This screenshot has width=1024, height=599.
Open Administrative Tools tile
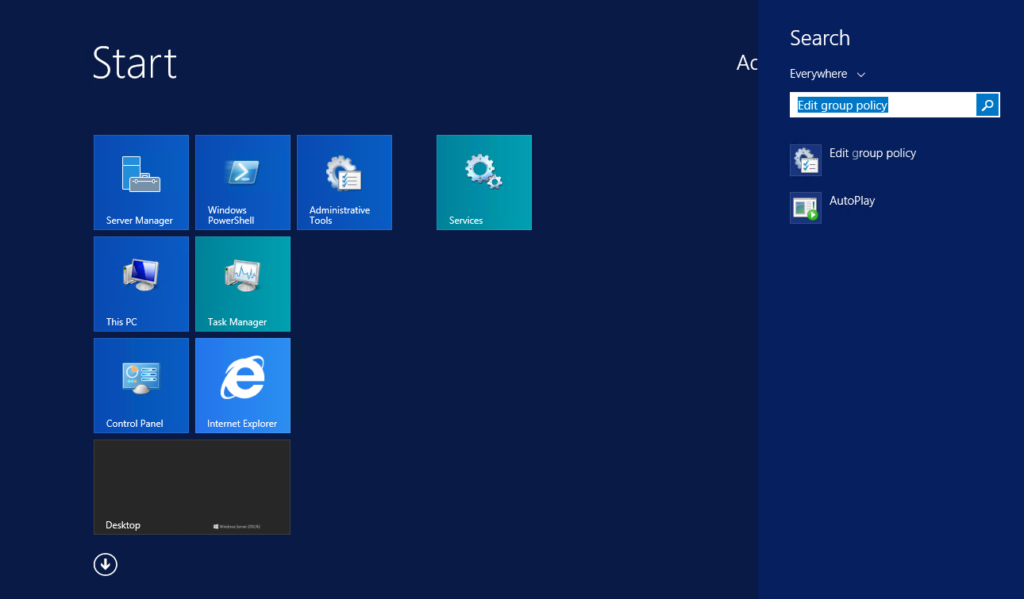(x=344, y=182)
